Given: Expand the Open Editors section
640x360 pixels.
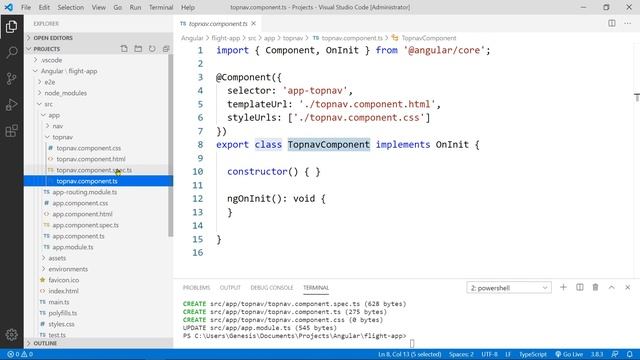Looking at the screenshot, I should (x=98, y=38).
